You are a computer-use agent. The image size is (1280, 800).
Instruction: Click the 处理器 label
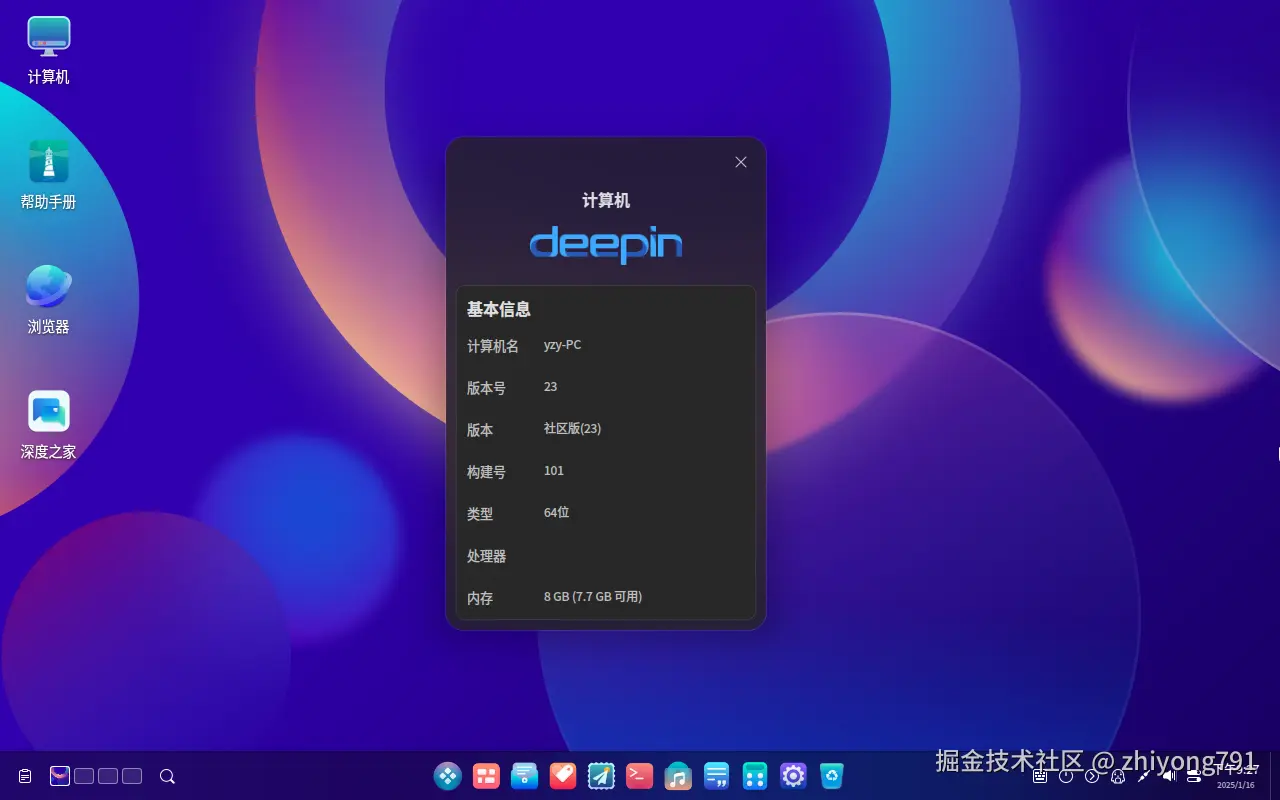[x=486, y=556]
